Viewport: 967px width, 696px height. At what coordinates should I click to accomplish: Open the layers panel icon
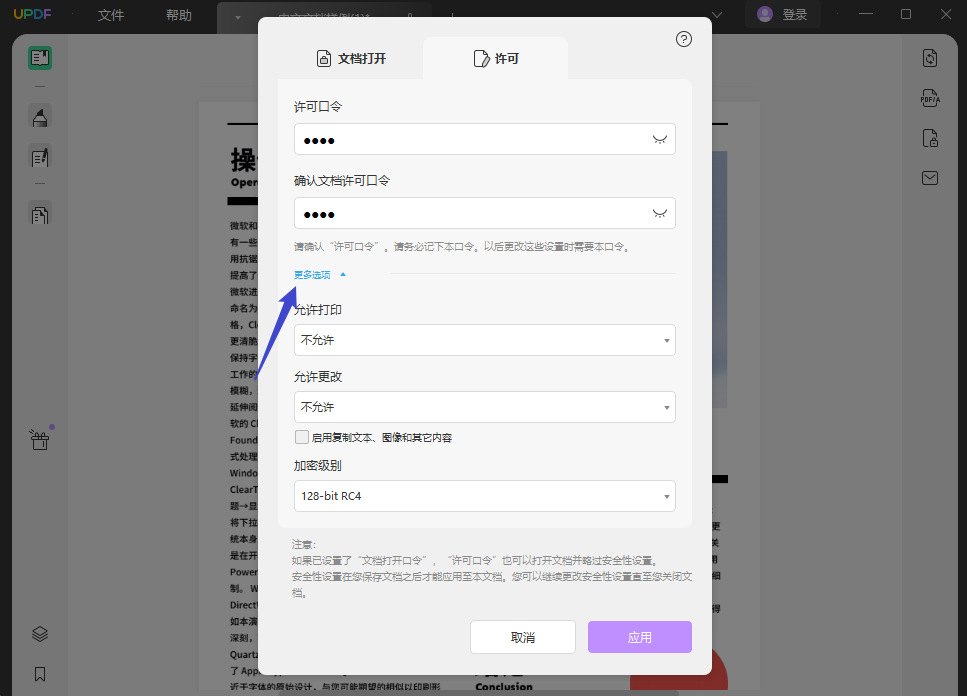[40, 634]
